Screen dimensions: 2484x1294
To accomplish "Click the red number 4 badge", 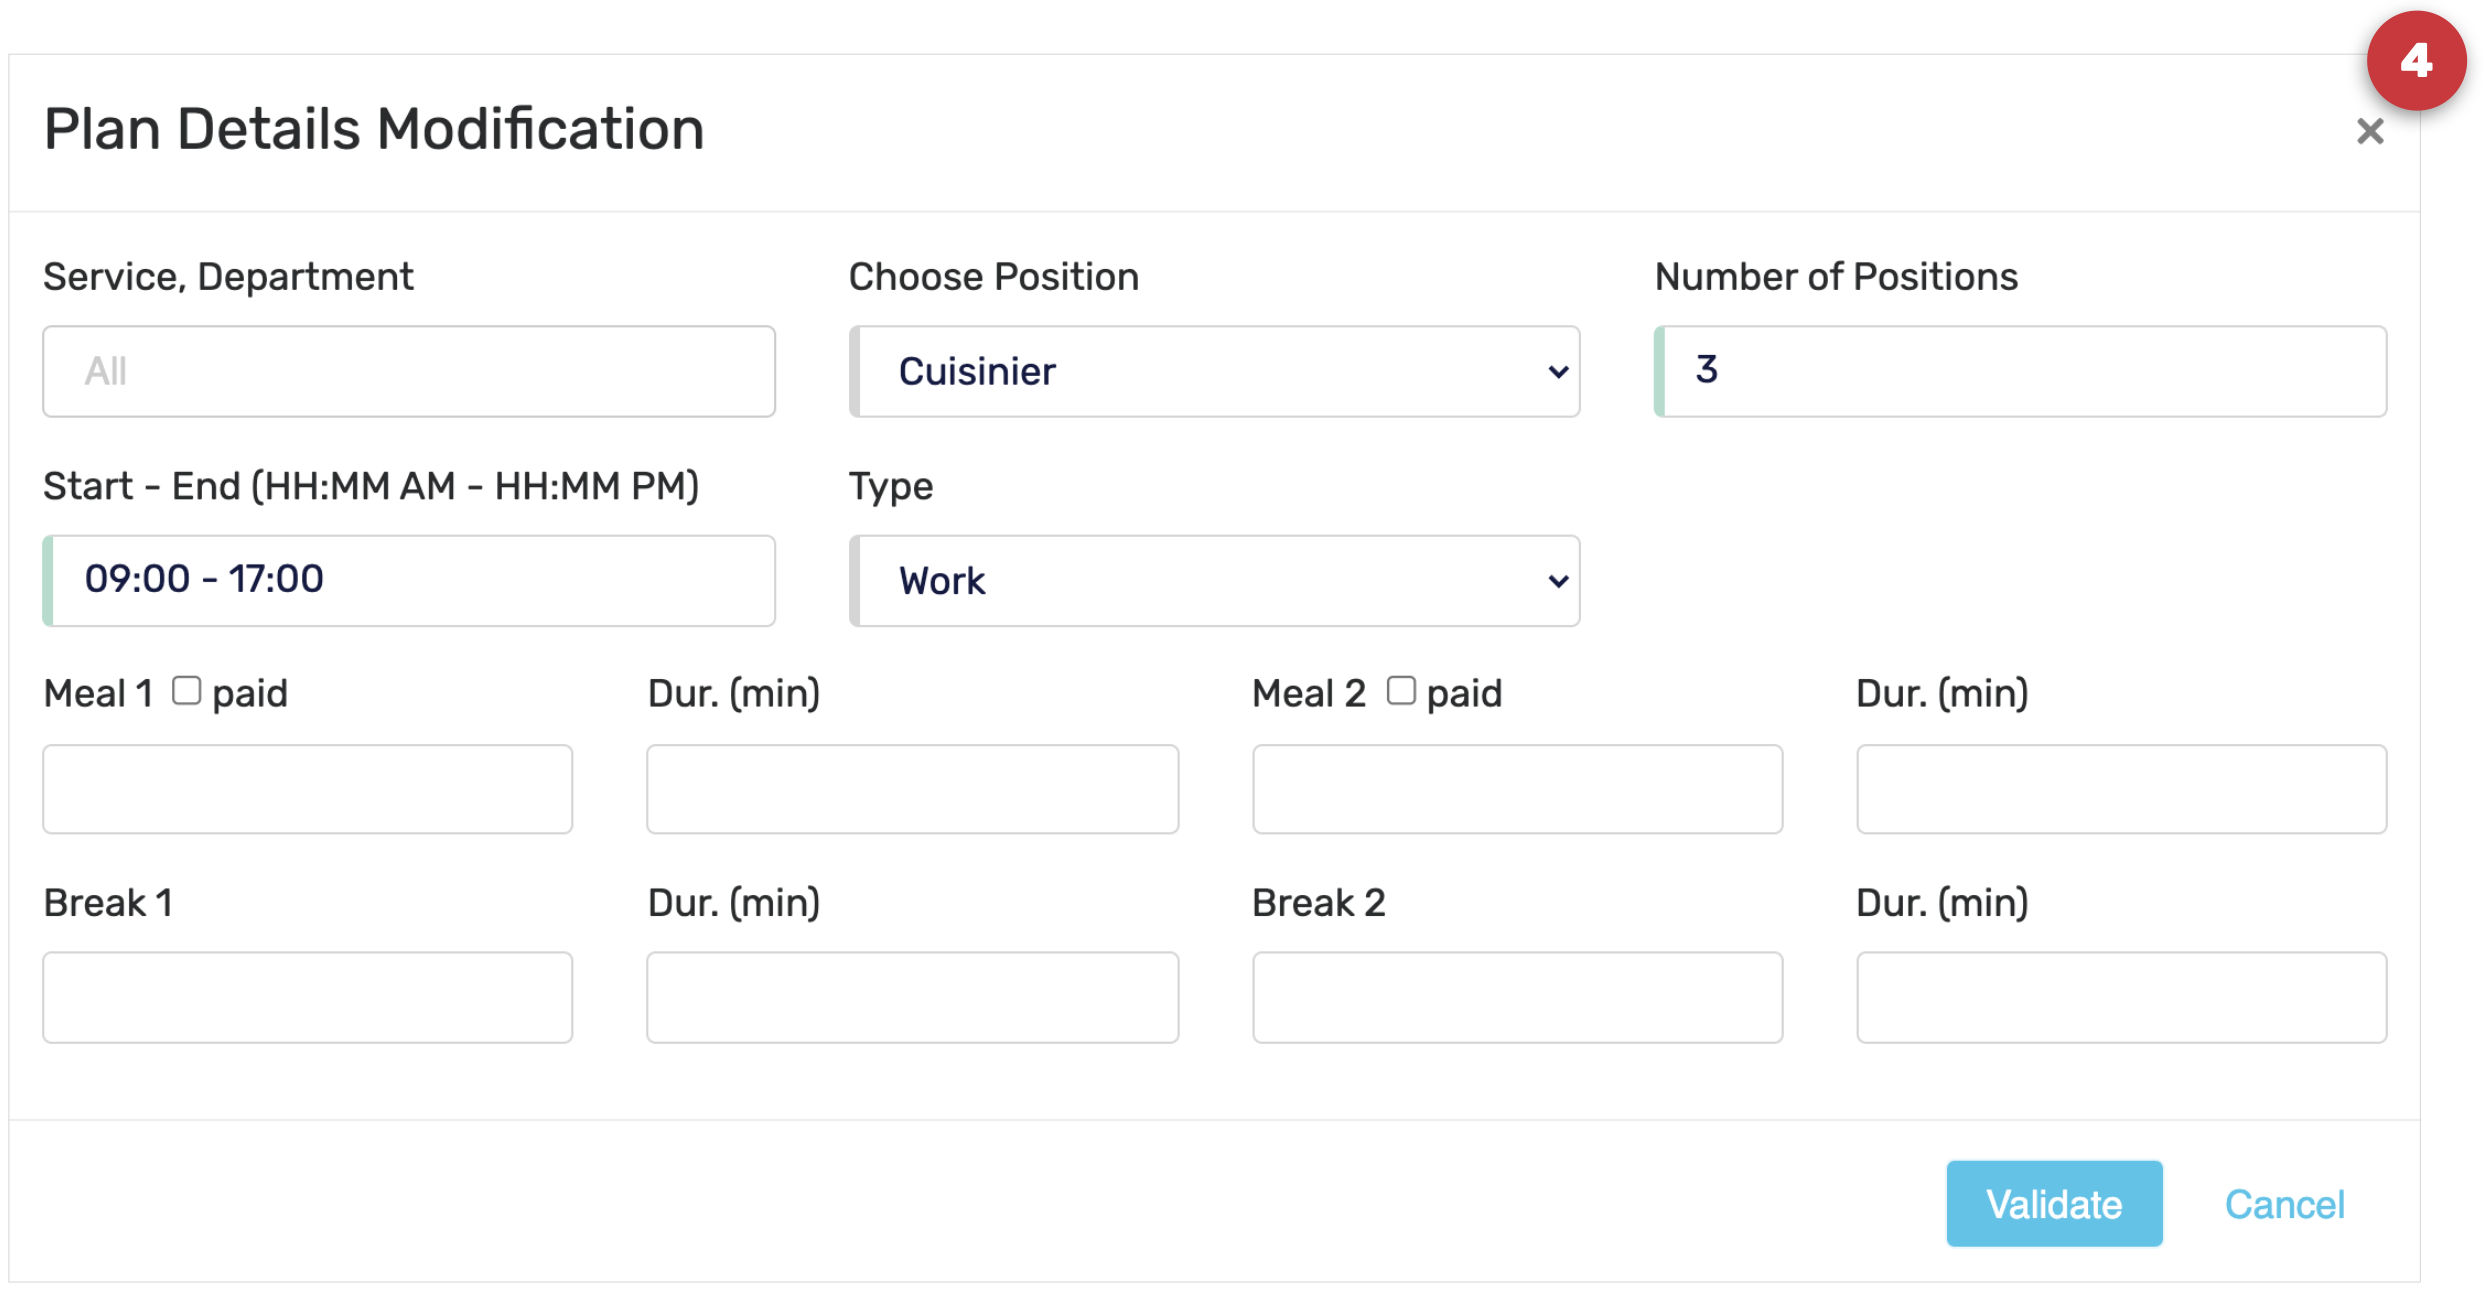I will point(2415,62).
